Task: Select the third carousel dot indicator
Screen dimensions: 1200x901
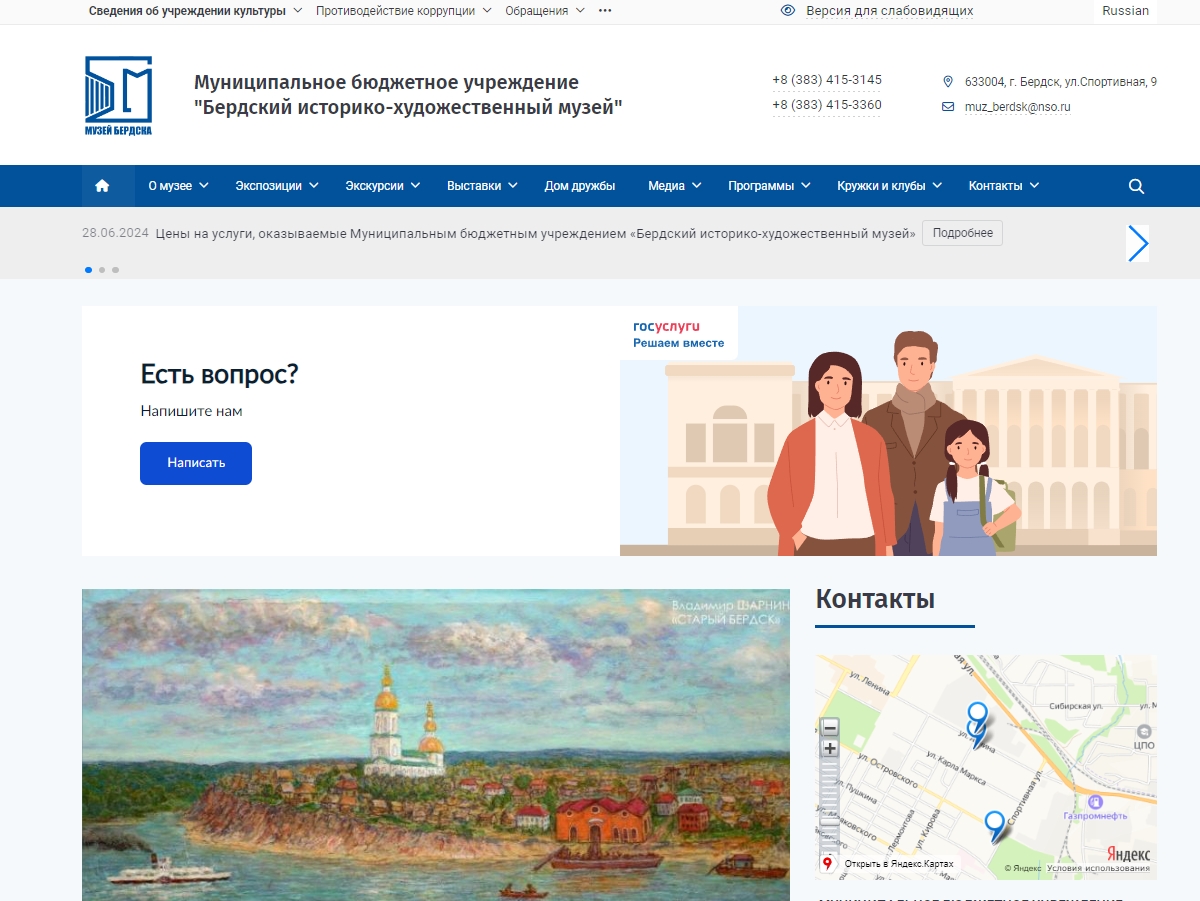Action: tap(115, 269)
